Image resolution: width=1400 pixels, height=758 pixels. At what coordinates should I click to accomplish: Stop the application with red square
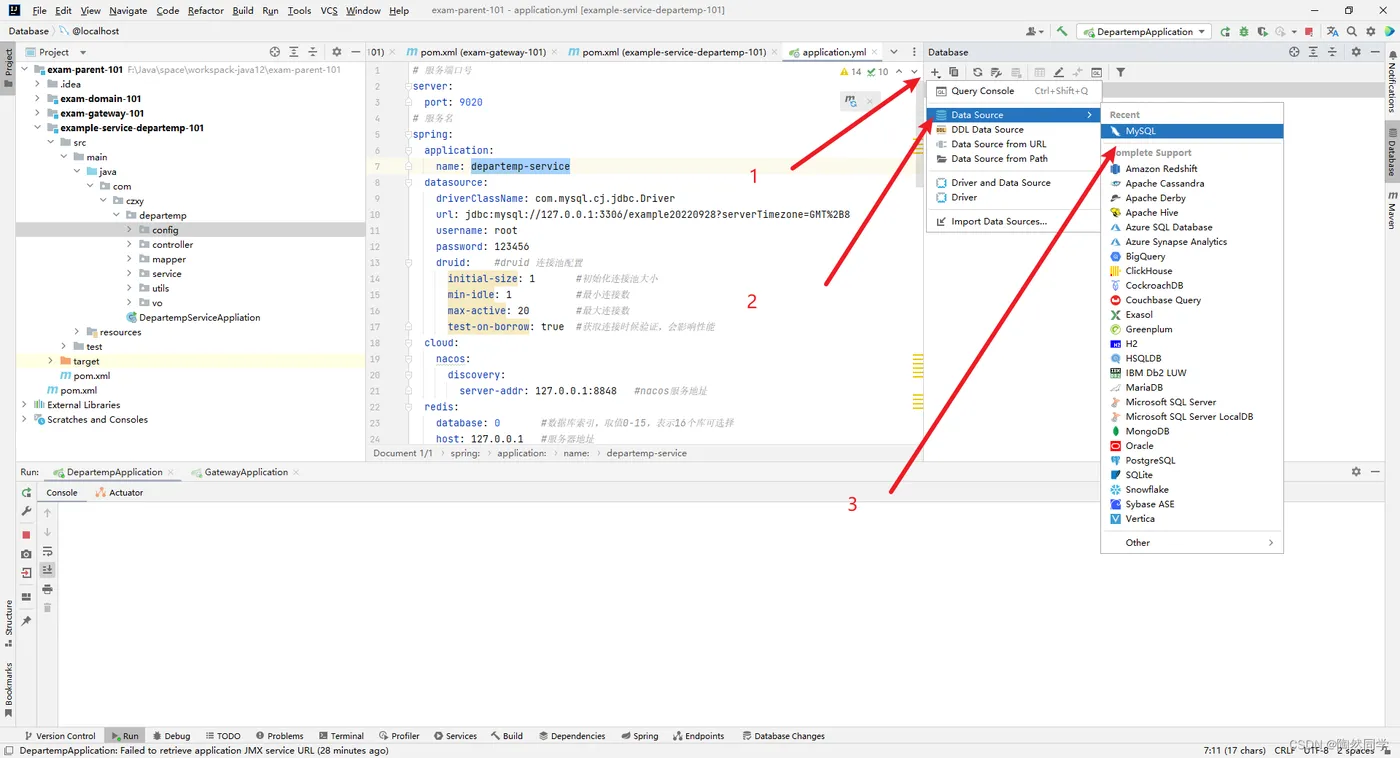[x=1308, y=32]
